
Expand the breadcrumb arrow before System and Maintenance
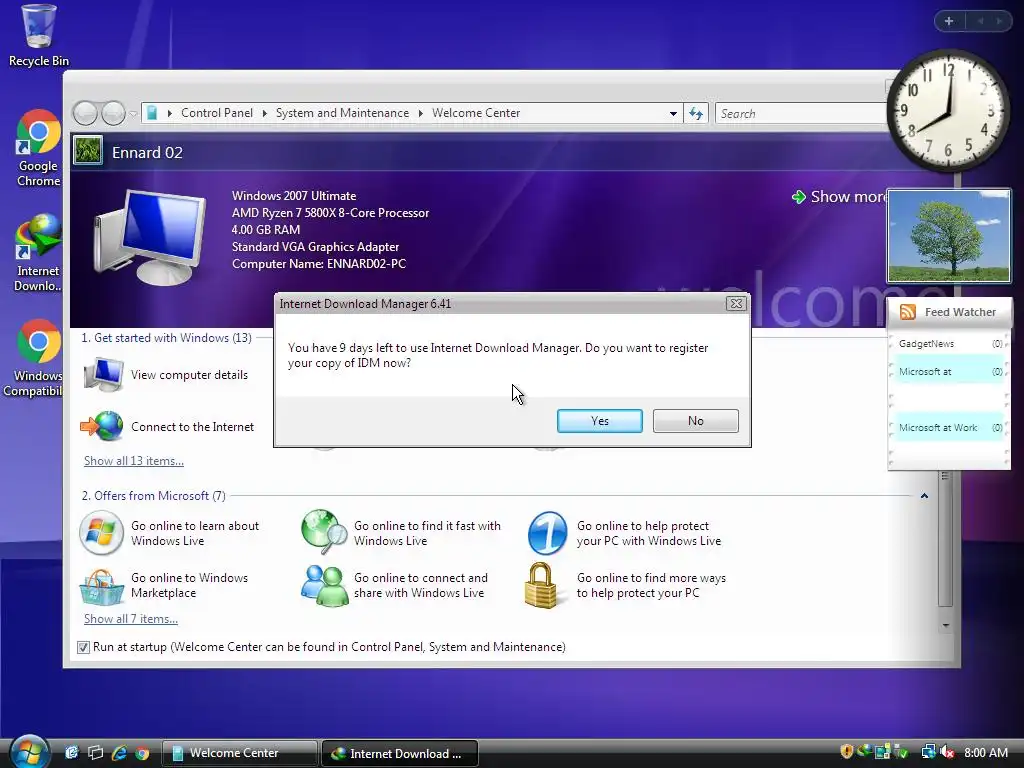[x=264, y=113]
